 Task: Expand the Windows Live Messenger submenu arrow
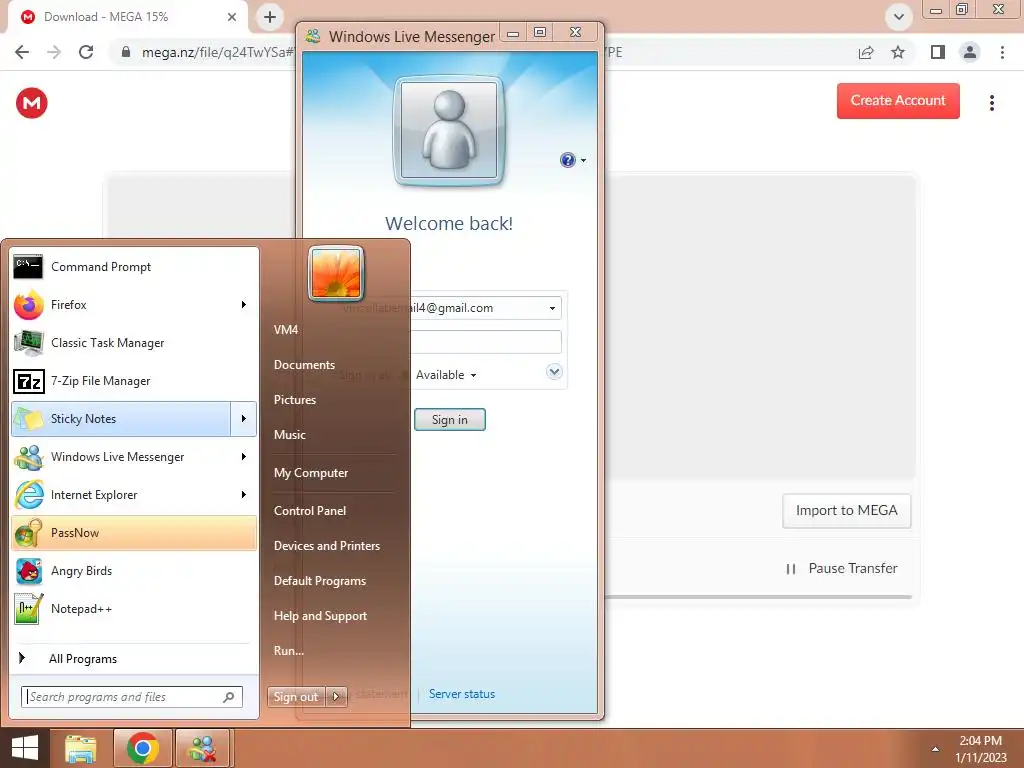coord(244,456)
